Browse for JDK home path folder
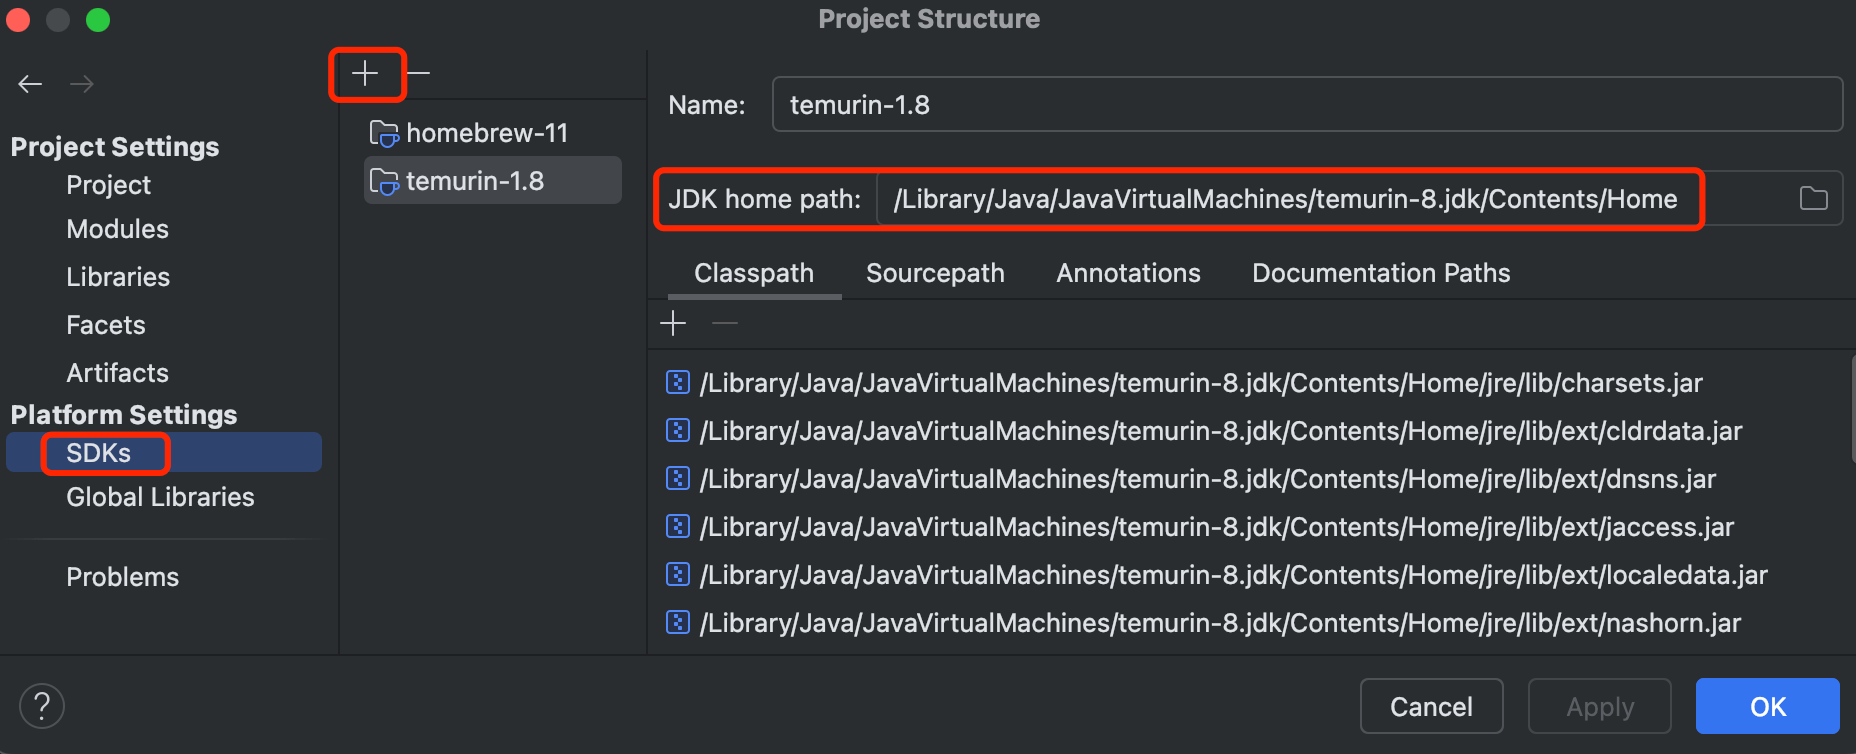The width and height of the screenshot is (1856, 754). [x=1813, y=199]
